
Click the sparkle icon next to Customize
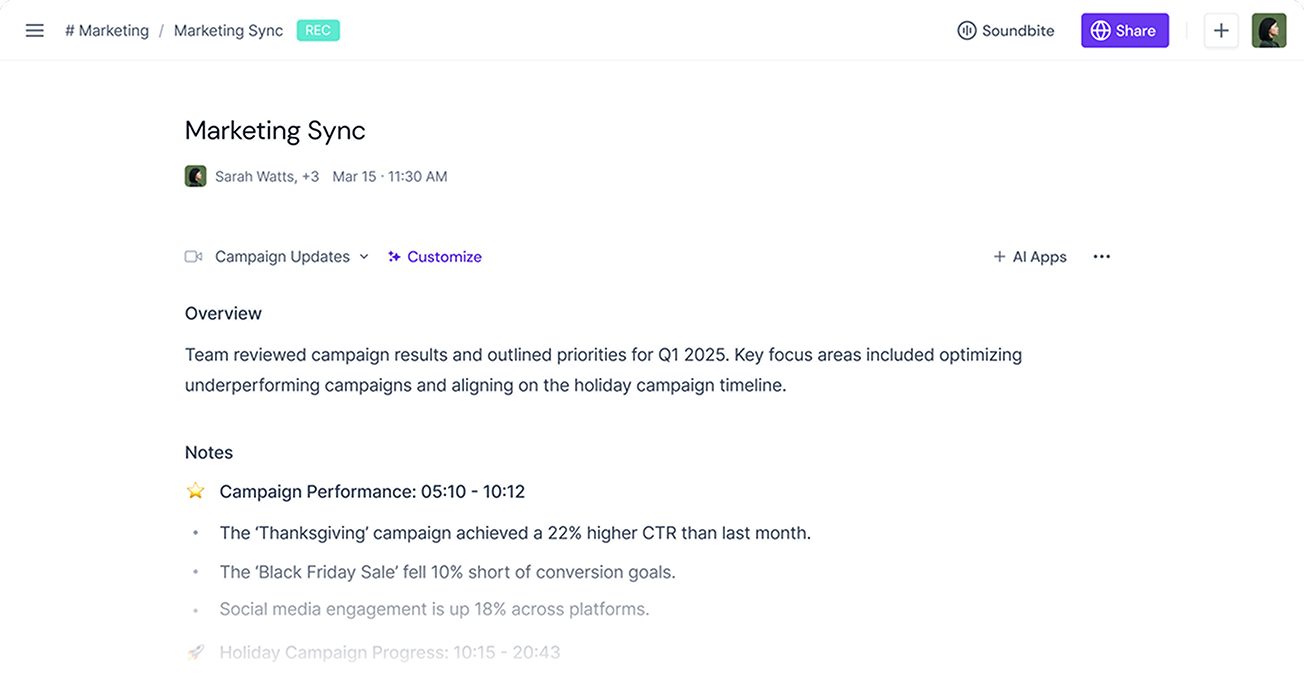point(395,257)
